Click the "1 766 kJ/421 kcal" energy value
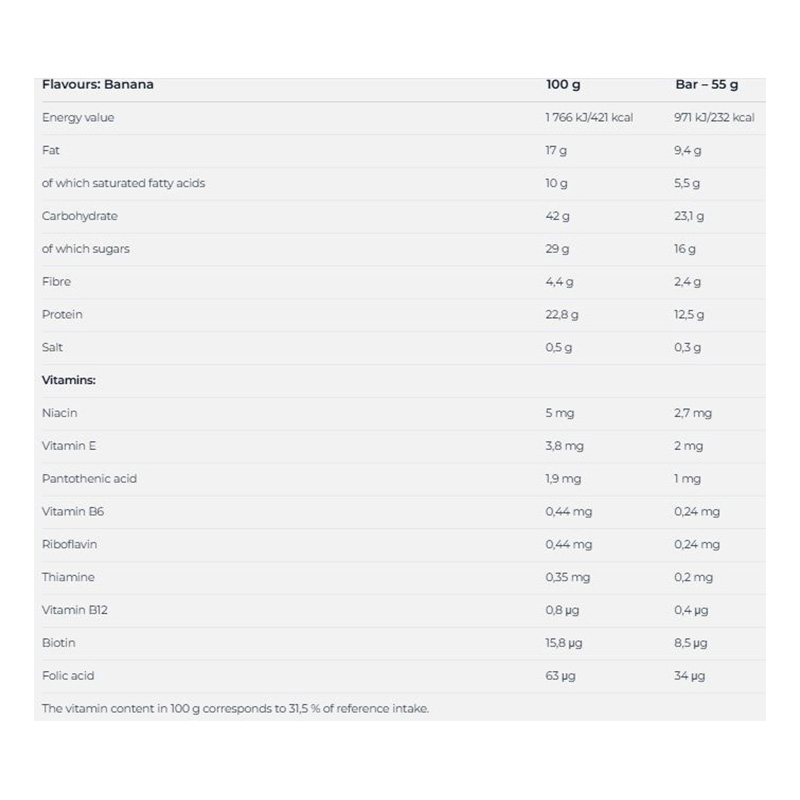 click(x=589, y=118)
